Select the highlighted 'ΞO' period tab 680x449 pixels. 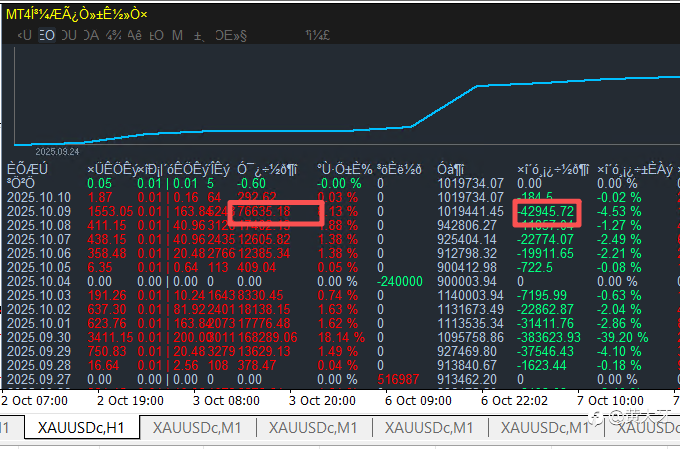tap(47, 35)
